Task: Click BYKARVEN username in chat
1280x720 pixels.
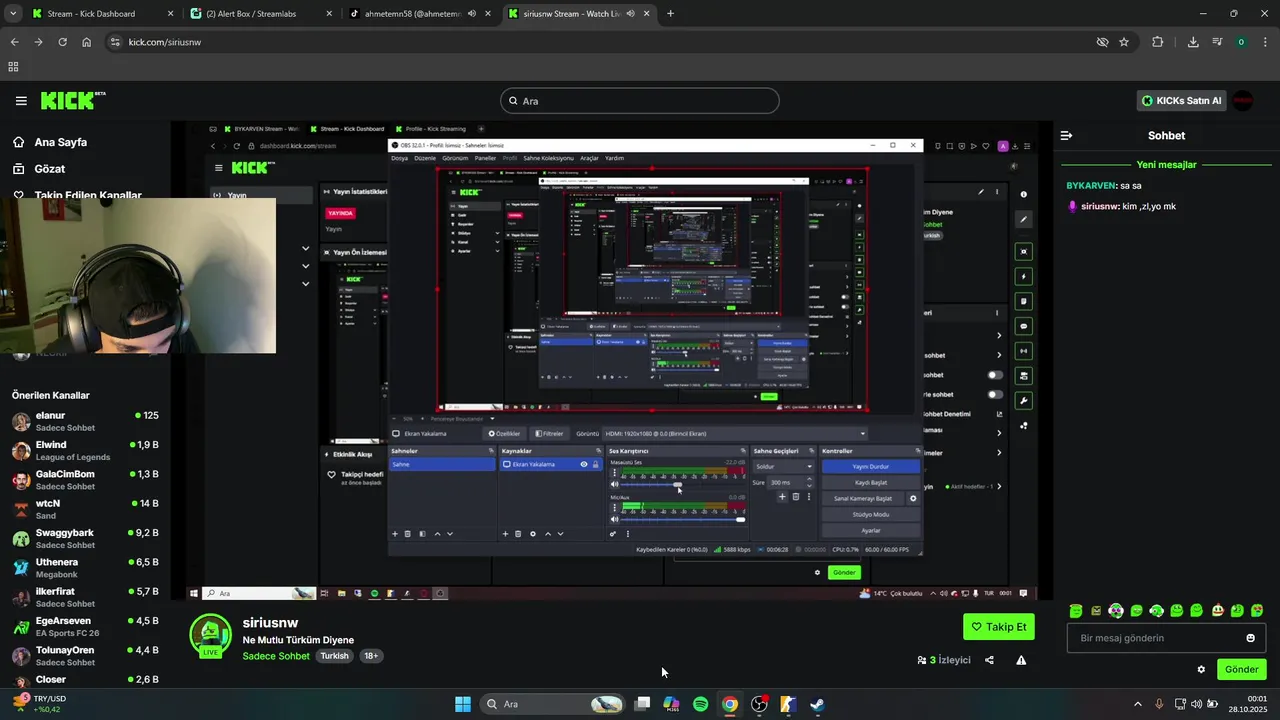Action: (x=1091, y=186)
